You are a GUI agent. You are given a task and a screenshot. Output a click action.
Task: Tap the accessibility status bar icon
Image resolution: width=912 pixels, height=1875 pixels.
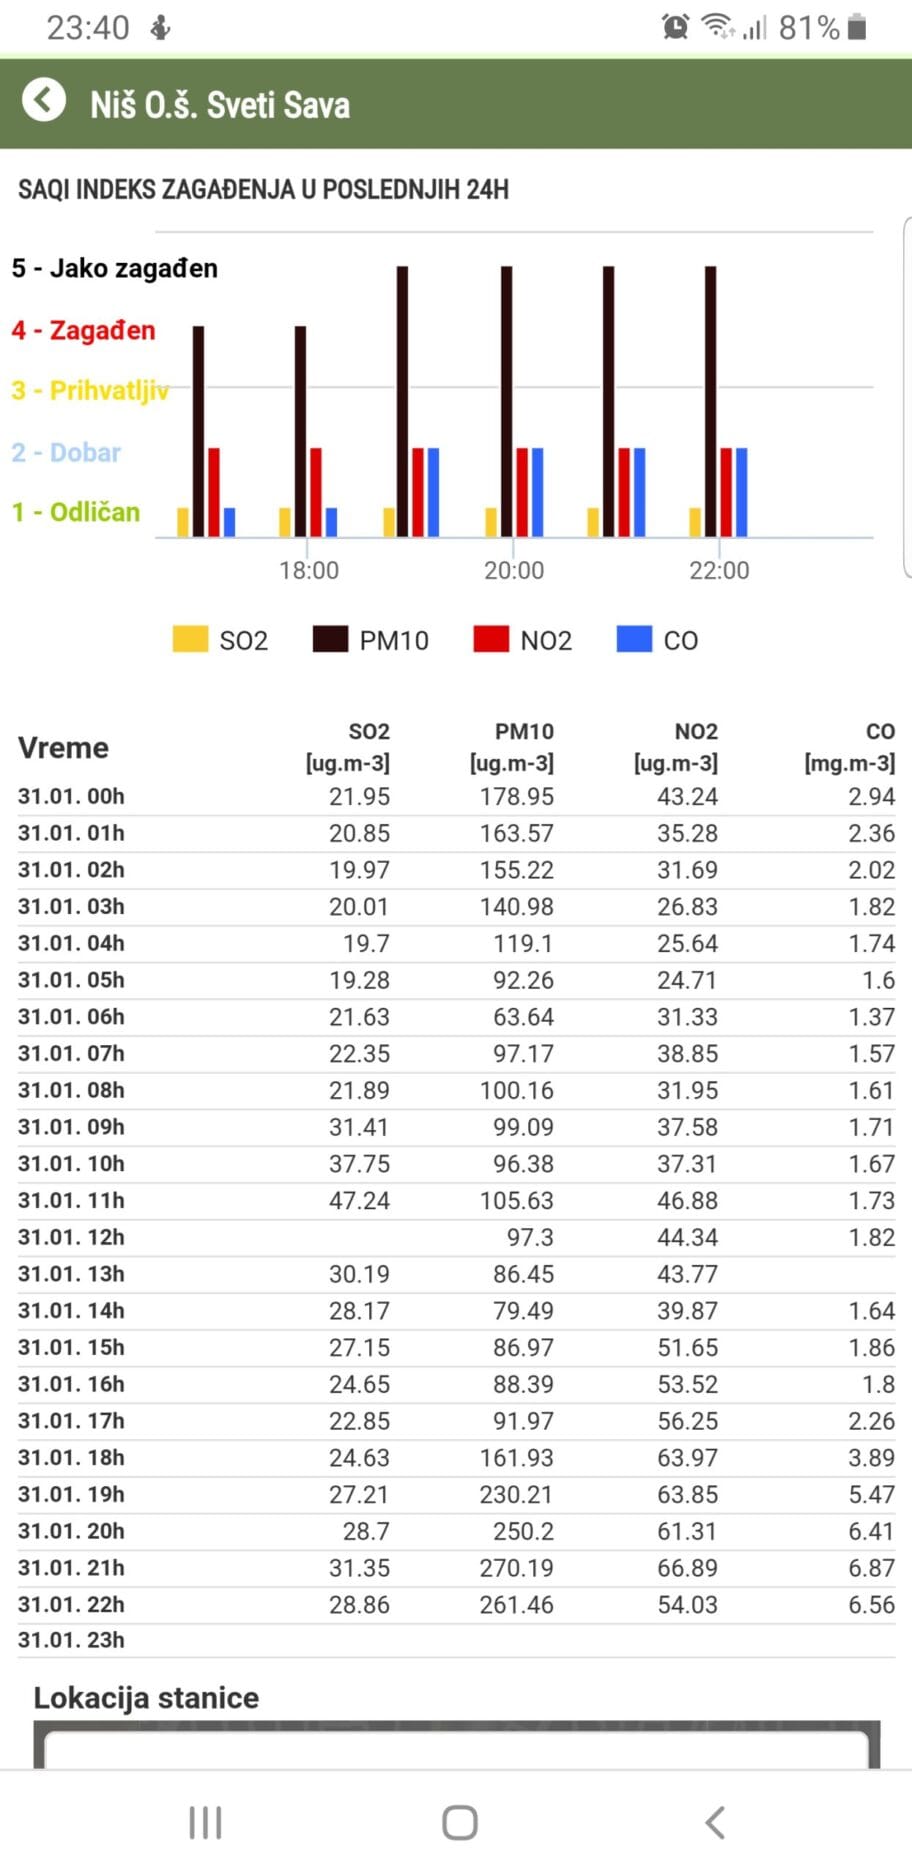tap(160, 27)
